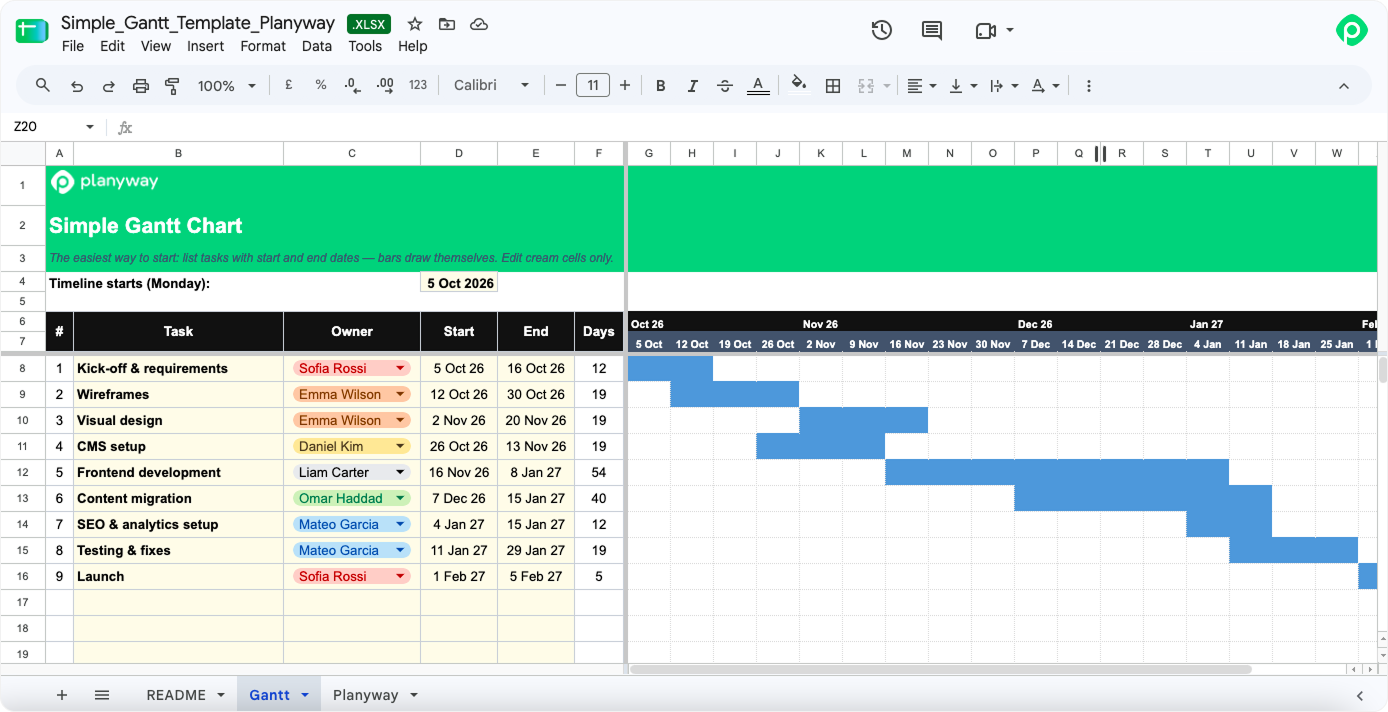
Task: Click the Sheets home icon
Action: [32, 31]
